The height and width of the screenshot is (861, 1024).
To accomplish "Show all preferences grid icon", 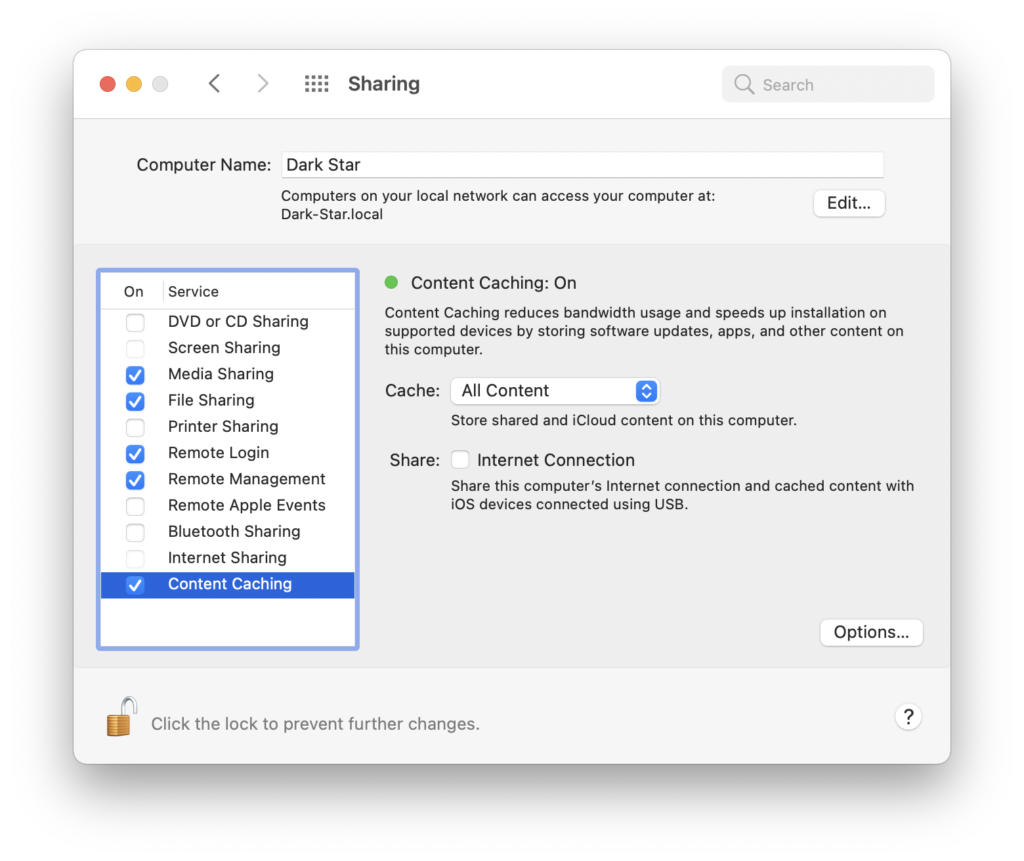I will 317,84.
